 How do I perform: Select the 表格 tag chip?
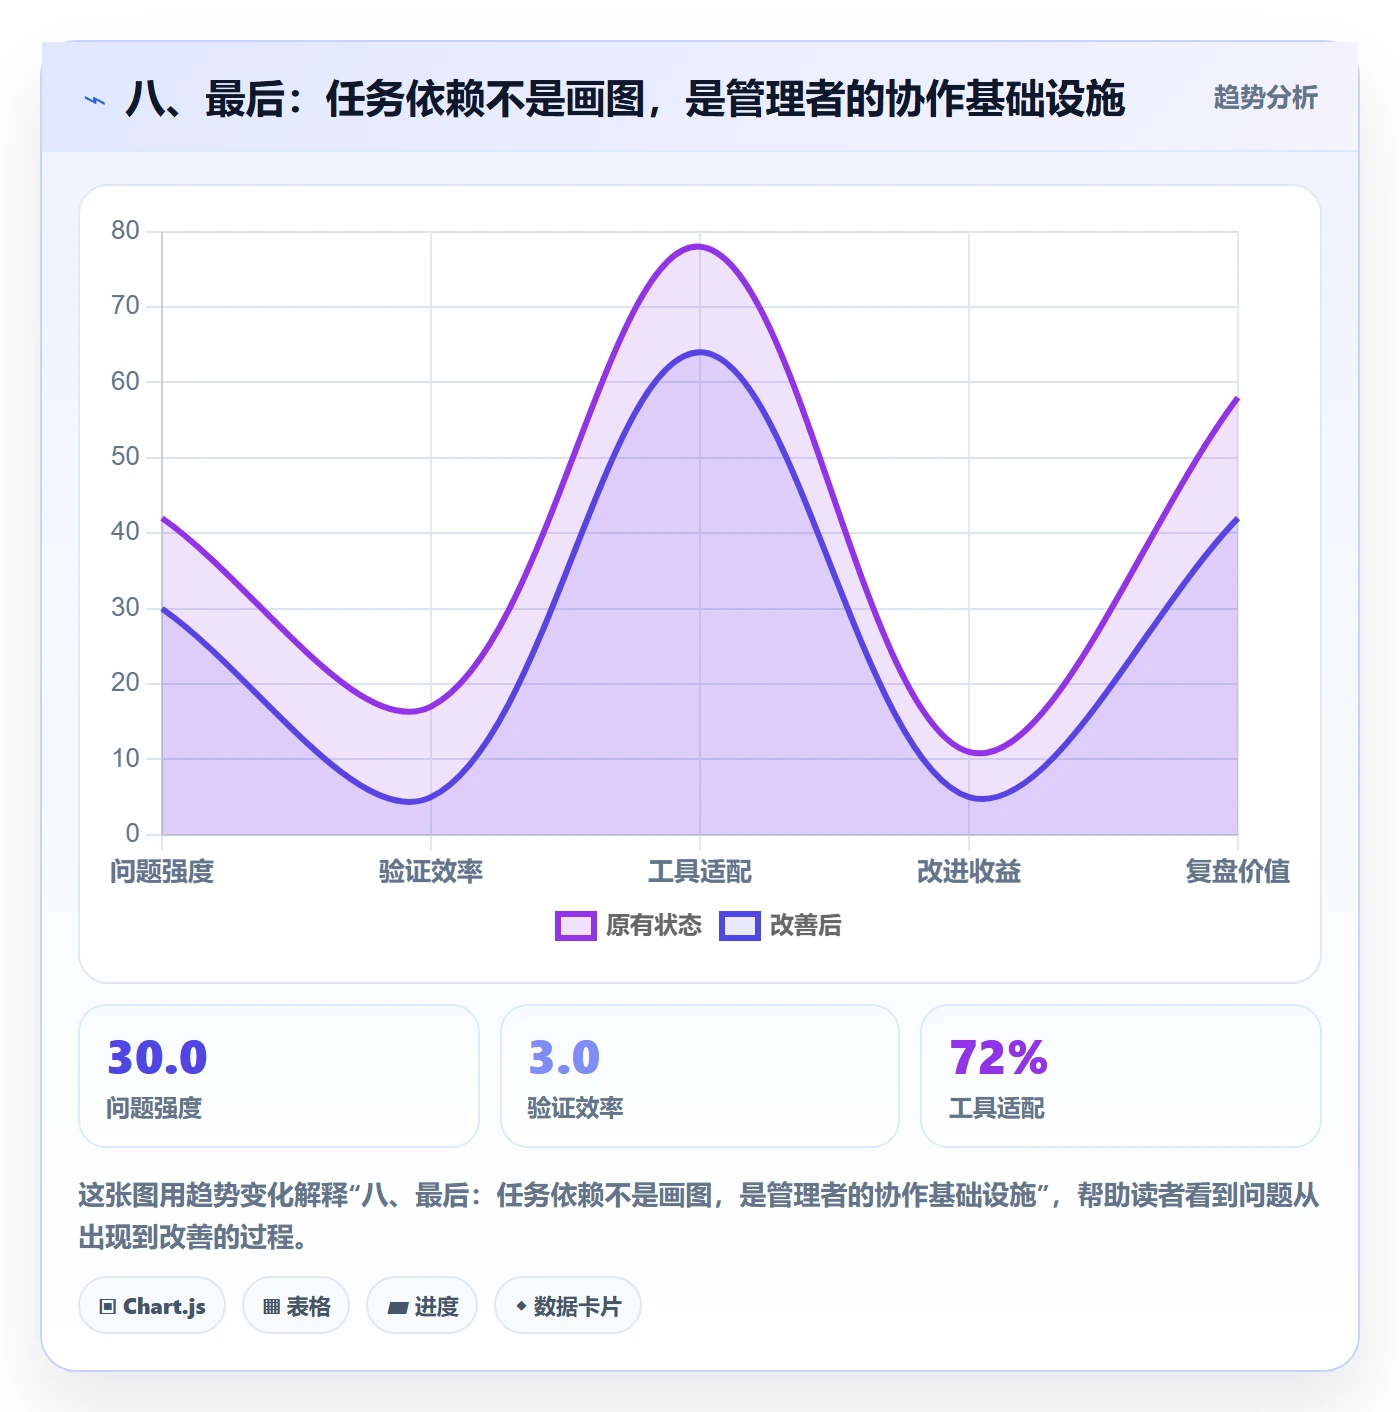(296, 1306)
